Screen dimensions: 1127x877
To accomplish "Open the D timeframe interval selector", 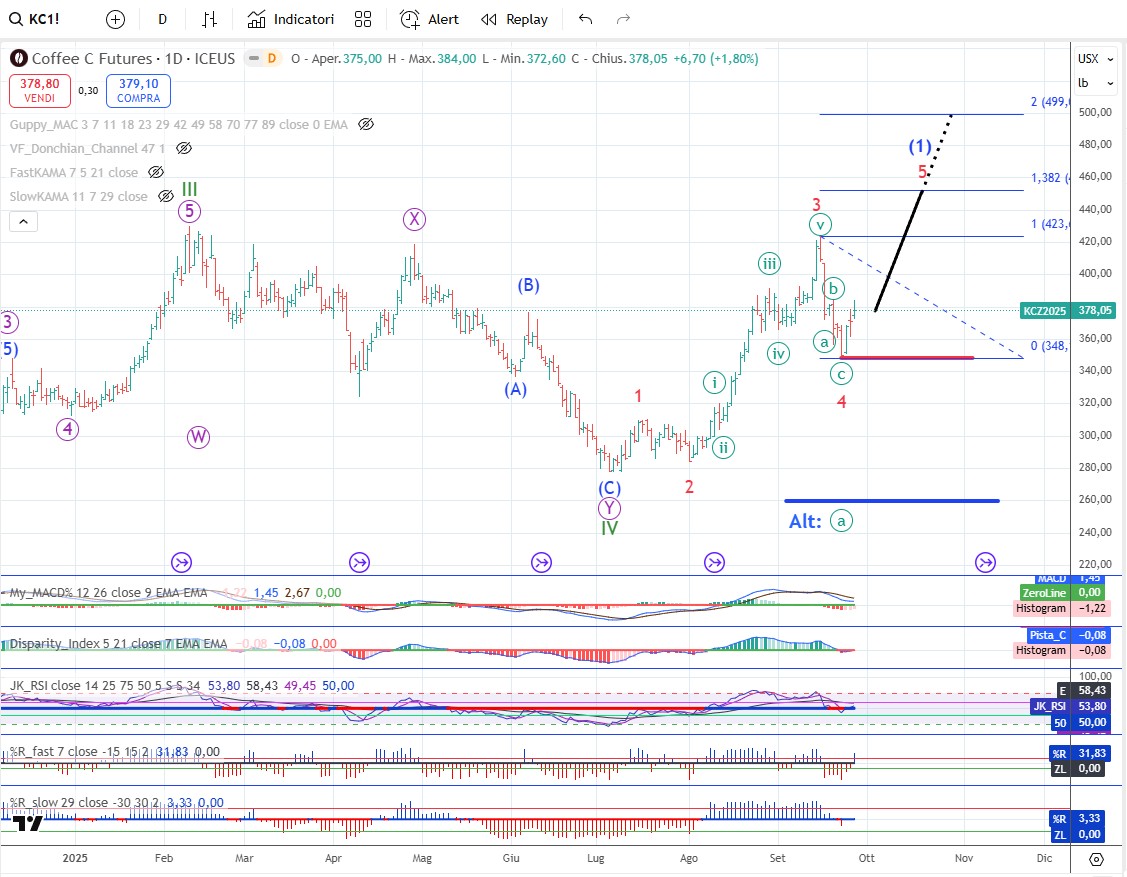I will pyautogui.click(x=162, y=19).
